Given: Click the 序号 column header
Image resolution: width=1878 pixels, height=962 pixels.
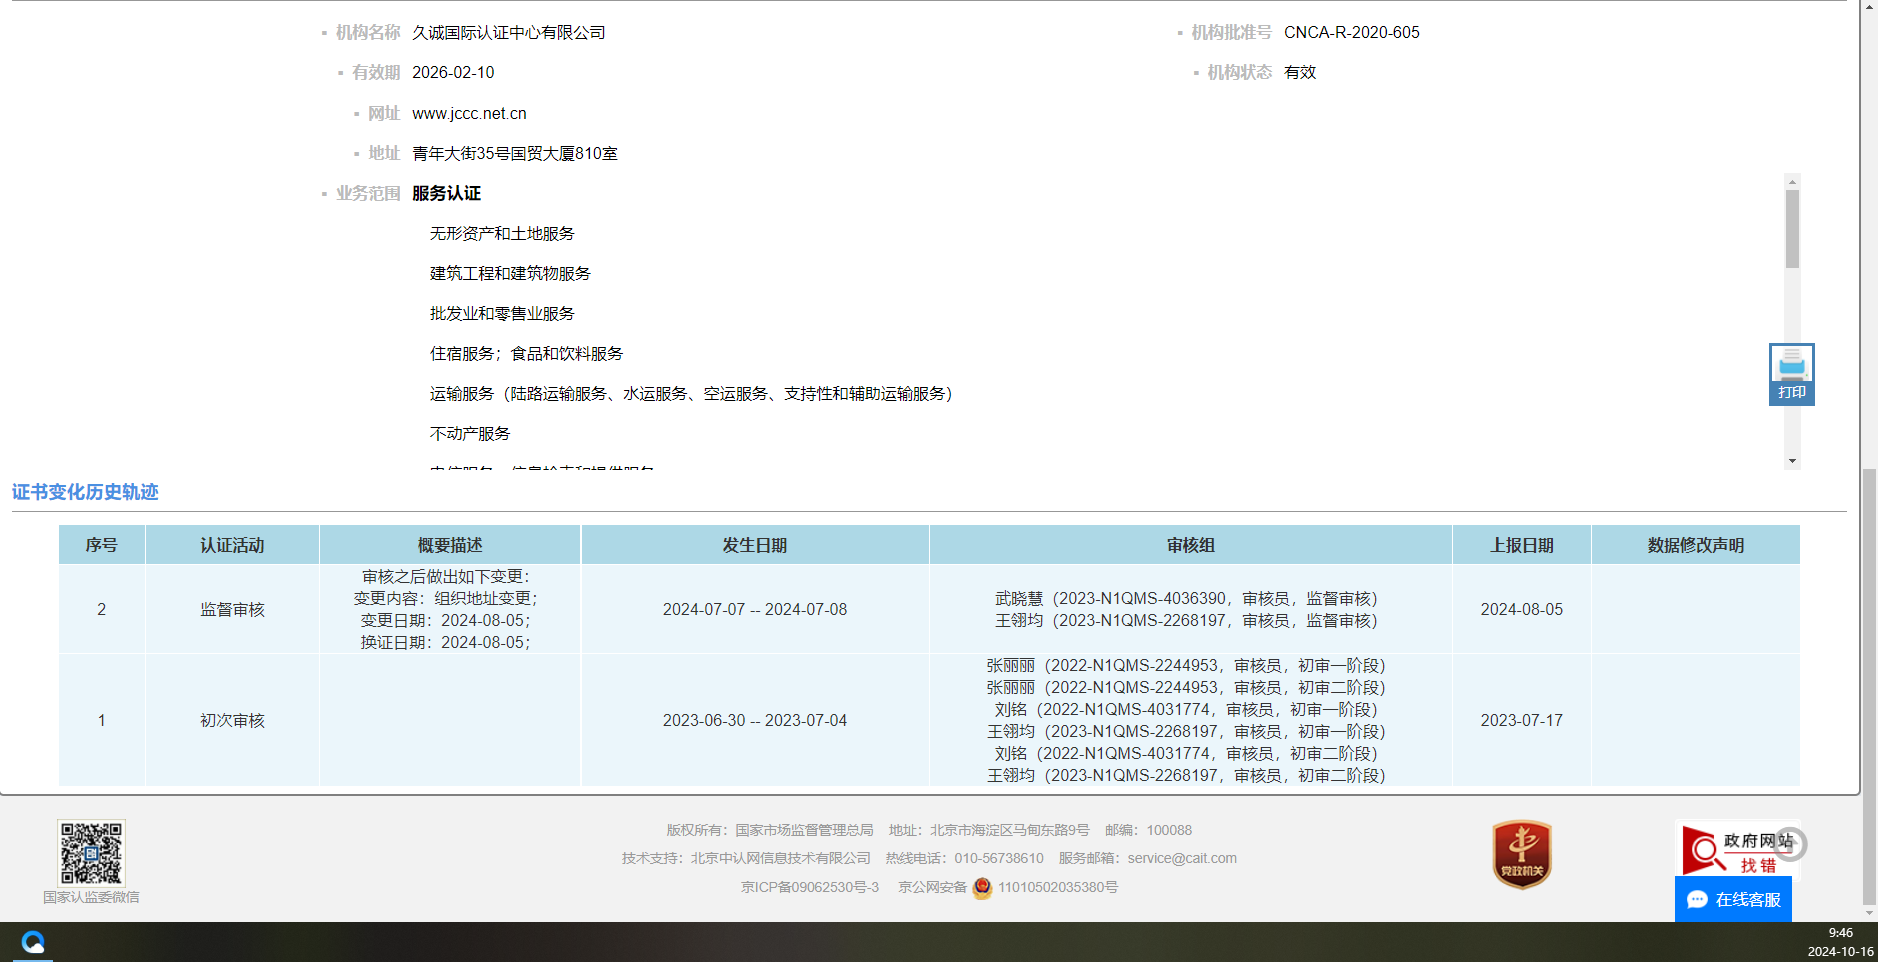Looking at the screenshot, I should coord(102,545).
